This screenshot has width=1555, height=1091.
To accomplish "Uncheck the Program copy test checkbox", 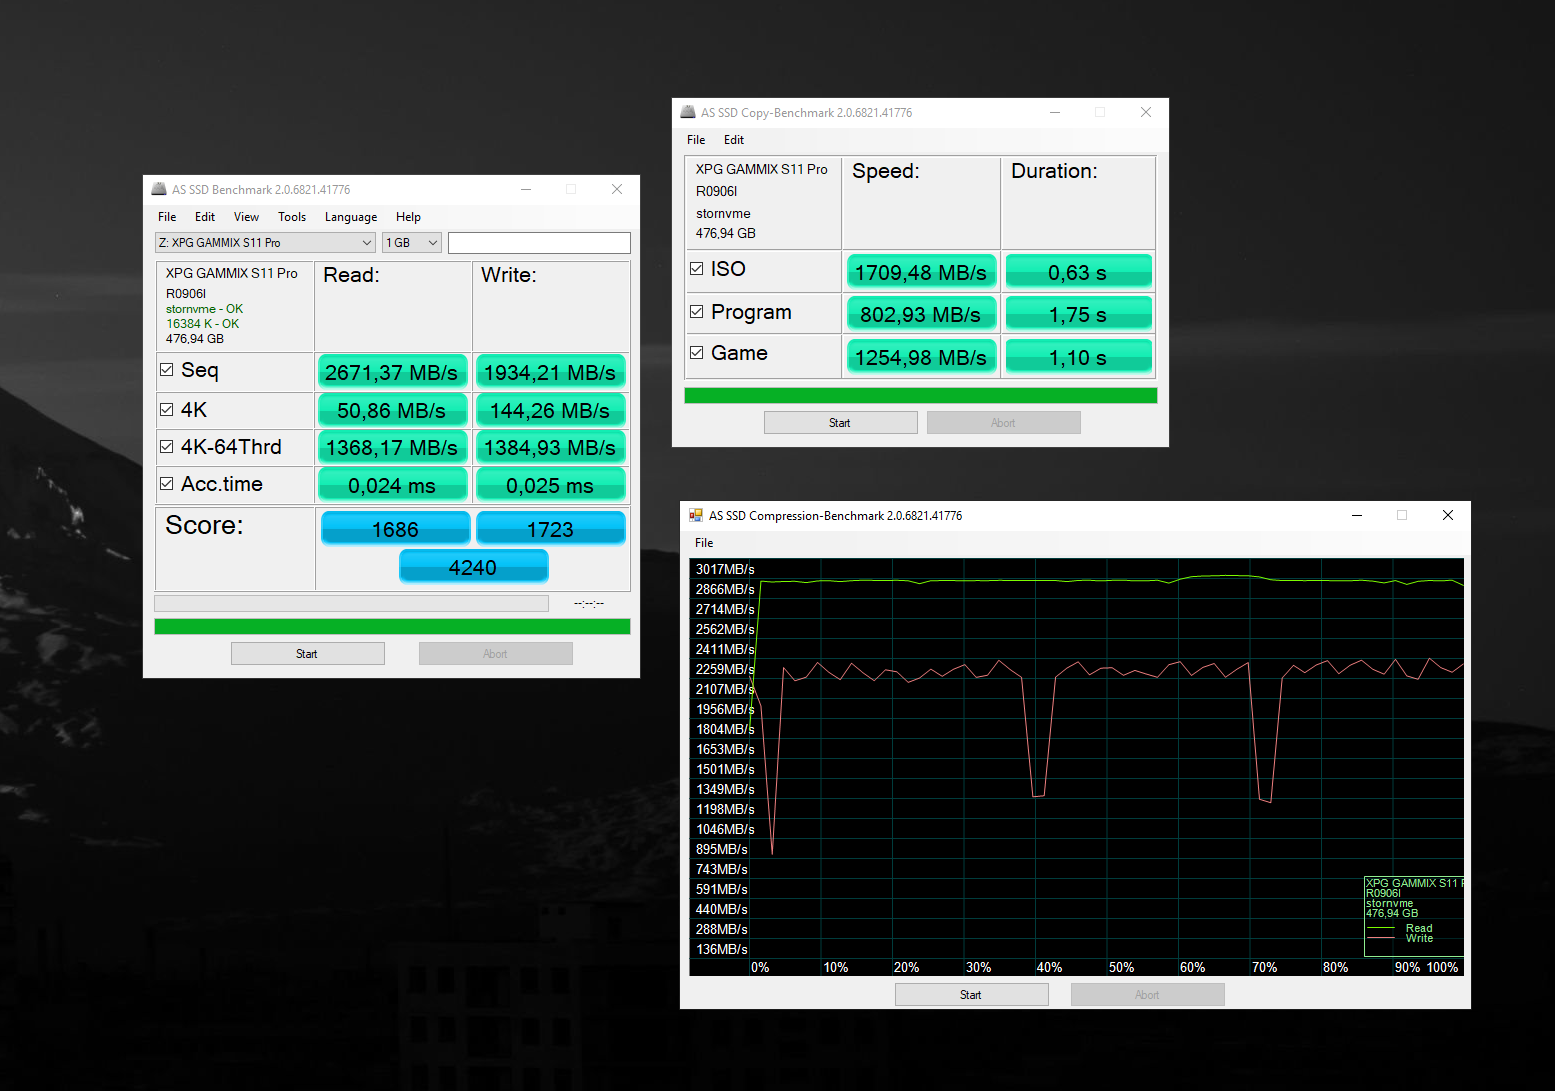I will point(697,312).
